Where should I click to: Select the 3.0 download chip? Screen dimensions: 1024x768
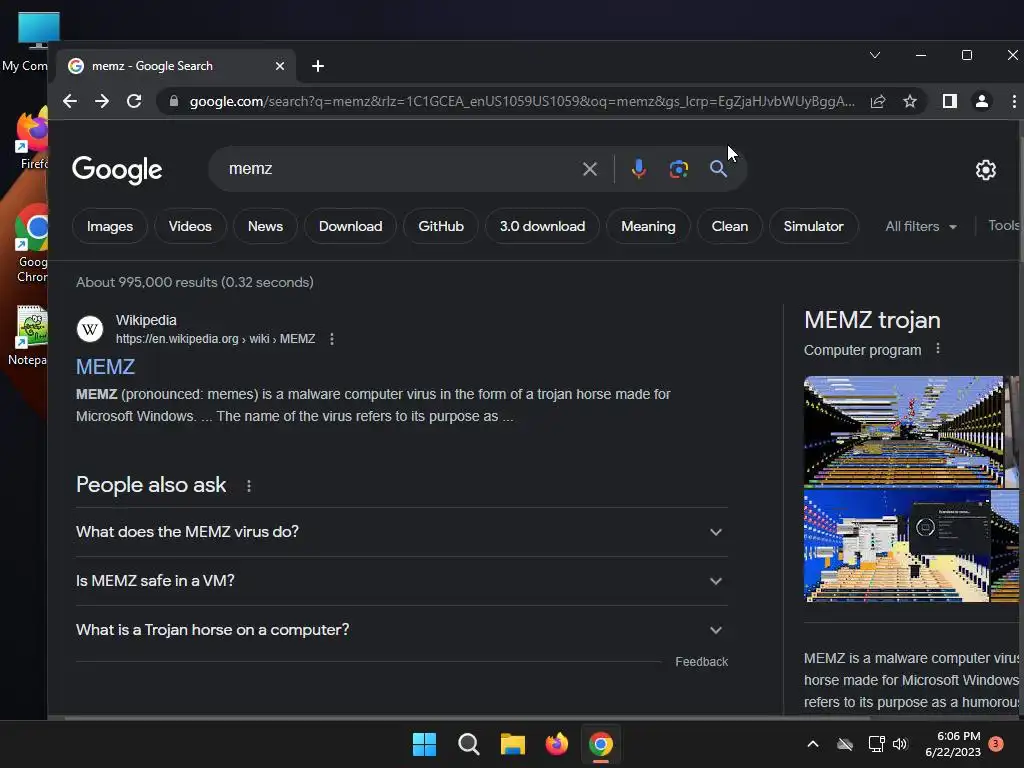point(543,226)
